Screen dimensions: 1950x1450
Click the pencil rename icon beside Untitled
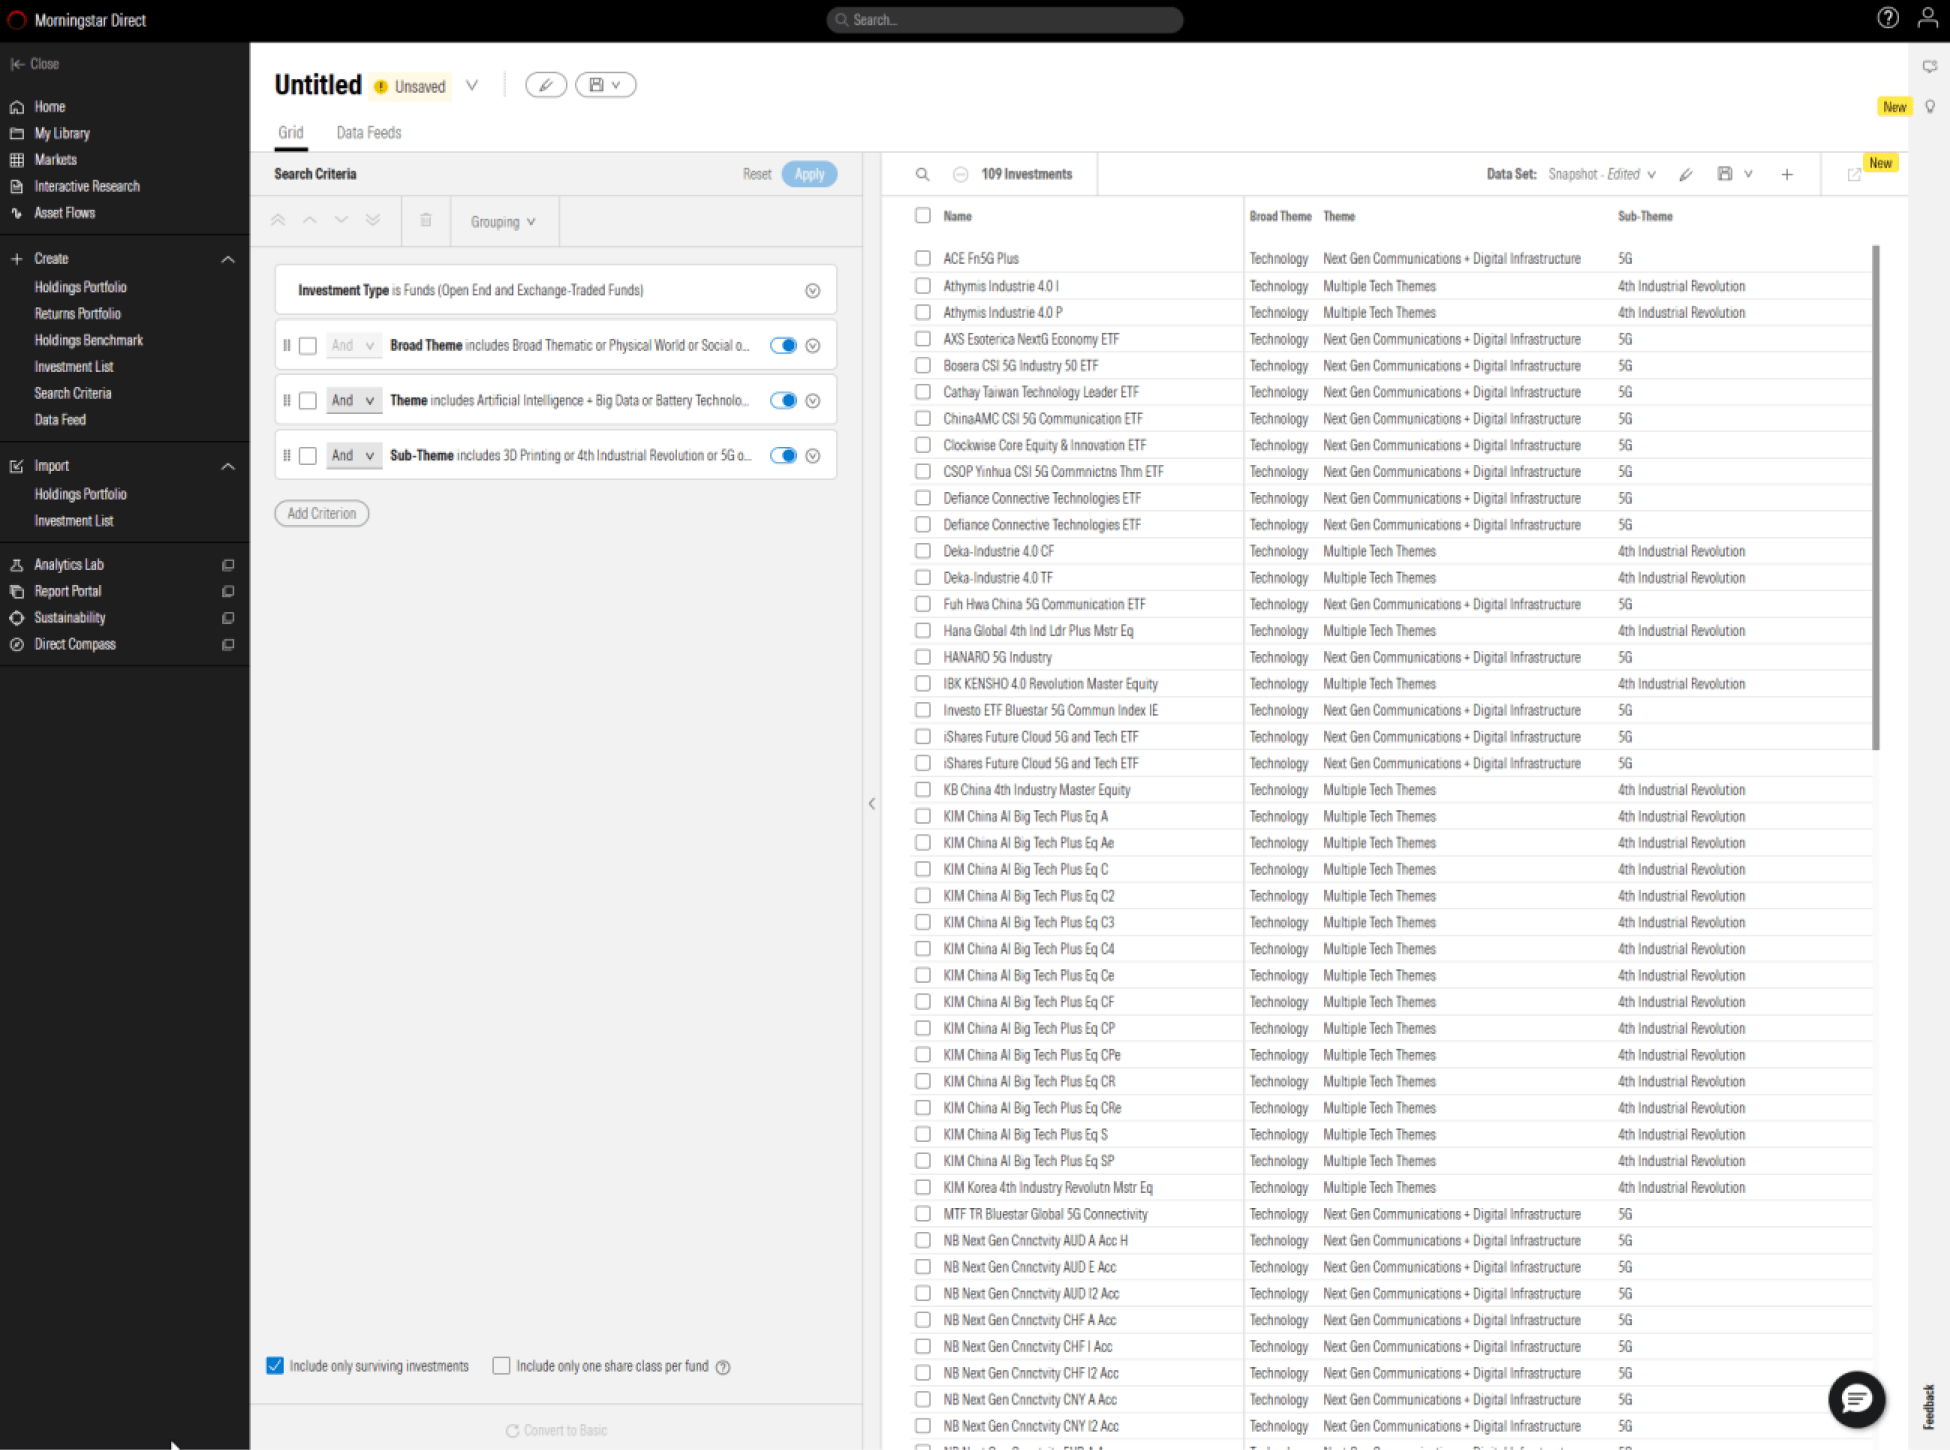point(546,85)
